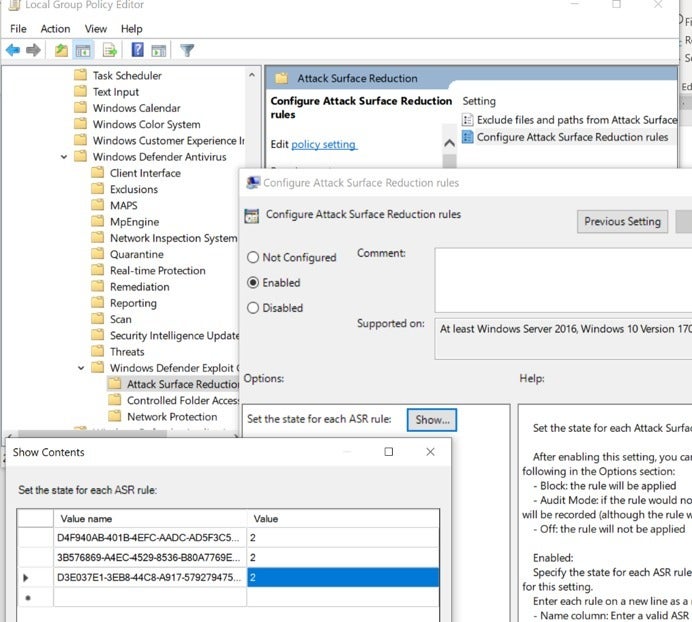Click the Windows Calendar folder icon
The width and height of the screenshot is (692, 622).
[x=80, y=108]
